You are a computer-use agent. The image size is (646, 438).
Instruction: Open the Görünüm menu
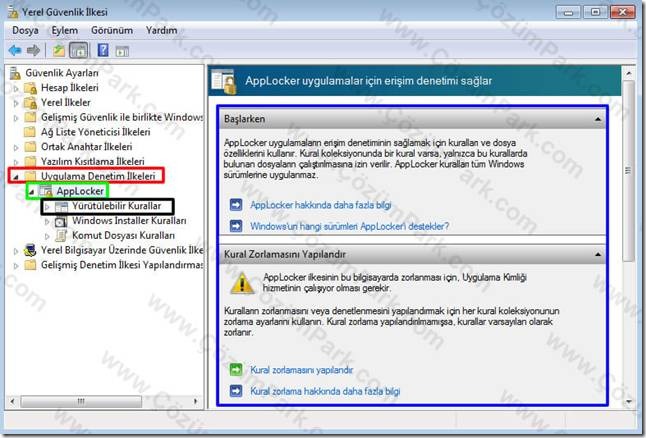(x=112, y=30)
